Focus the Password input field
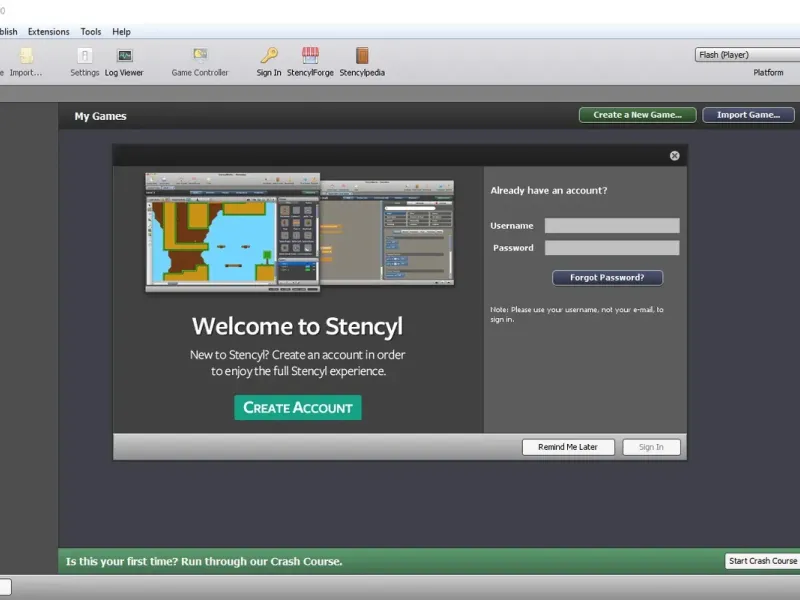Image resolution: width=800 pixels, height=600 pixels. pyautogui.click(x=612, y=248)
